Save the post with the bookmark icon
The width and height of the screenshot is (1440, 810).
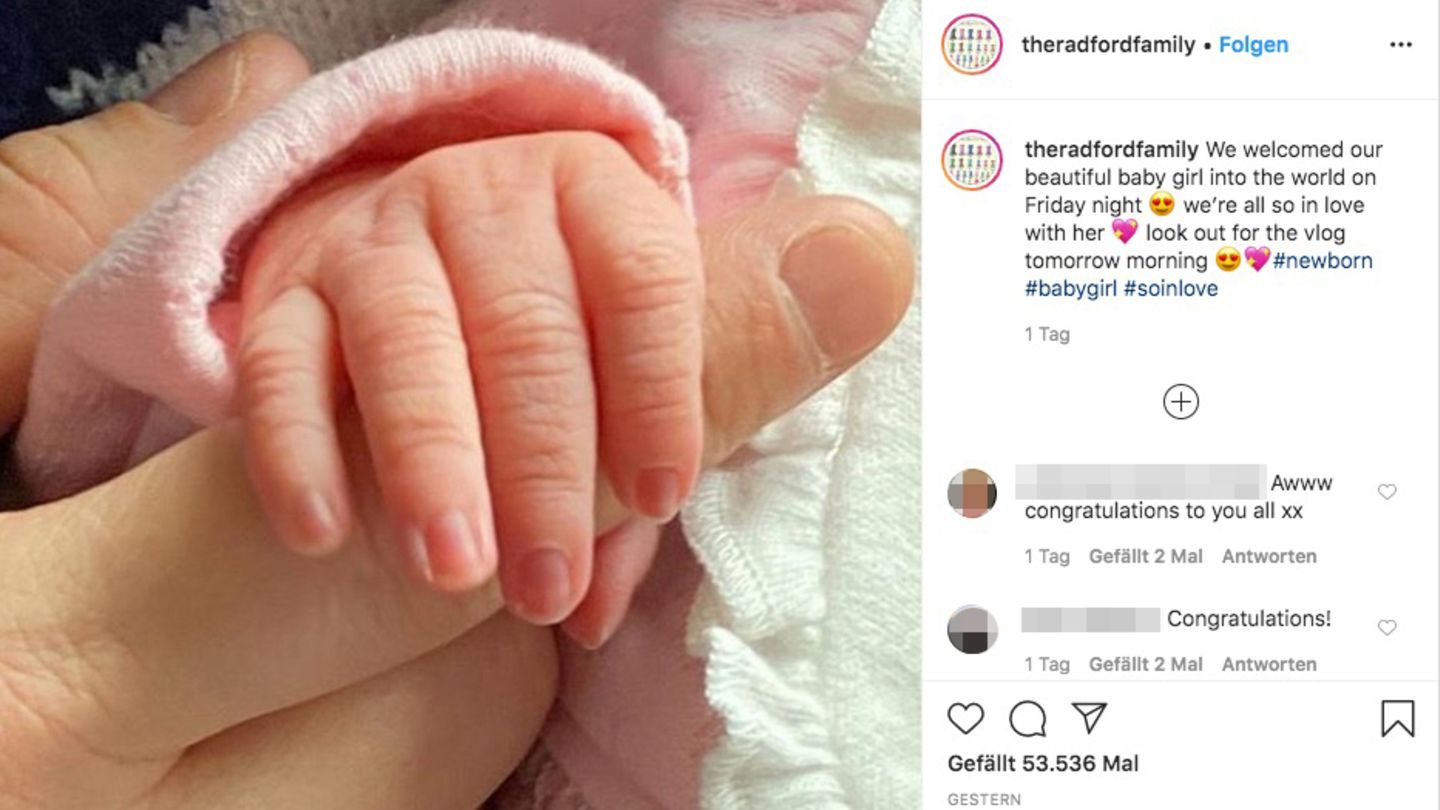[x=1398, y=718]
